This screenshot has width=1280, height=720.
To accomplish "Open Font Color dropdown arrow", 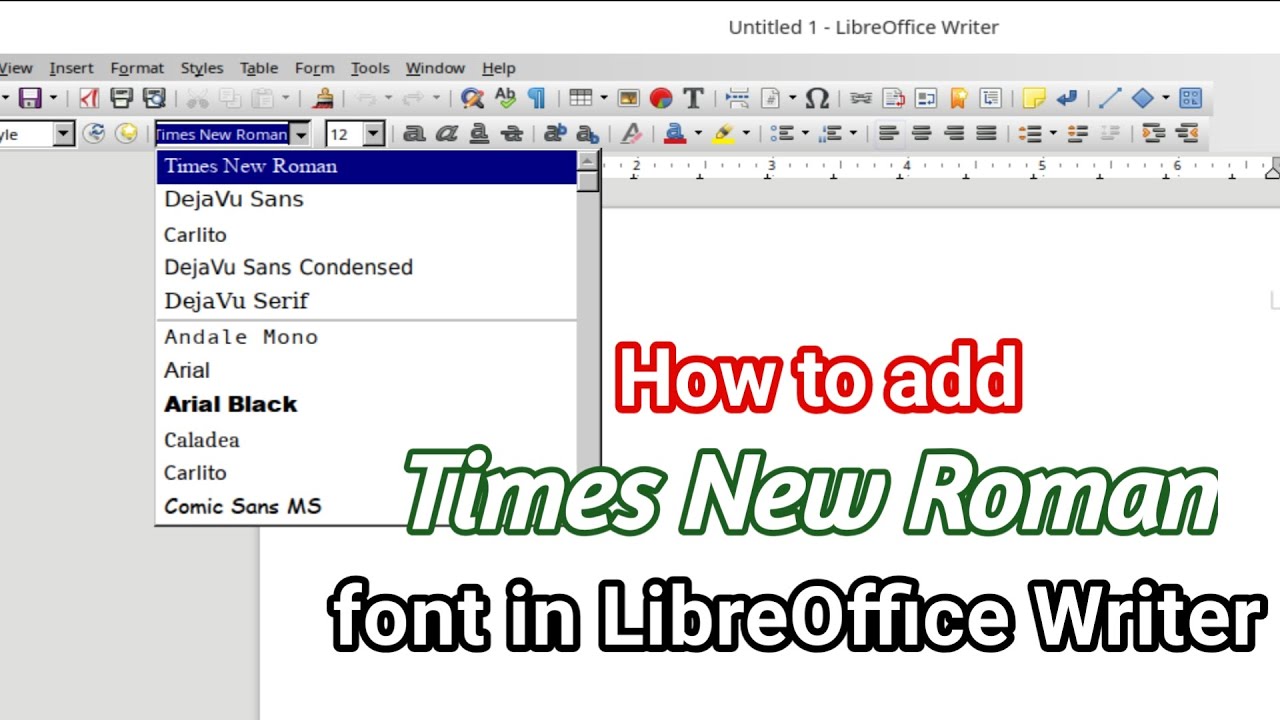I will coord(698,133).
